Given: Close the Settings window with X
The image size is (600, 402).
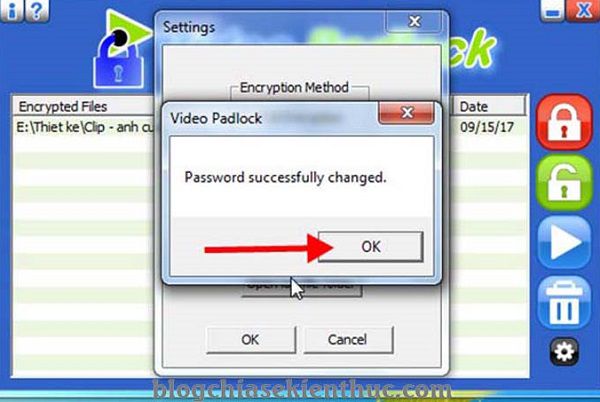Looking at the screenshot, I should 414,21.
